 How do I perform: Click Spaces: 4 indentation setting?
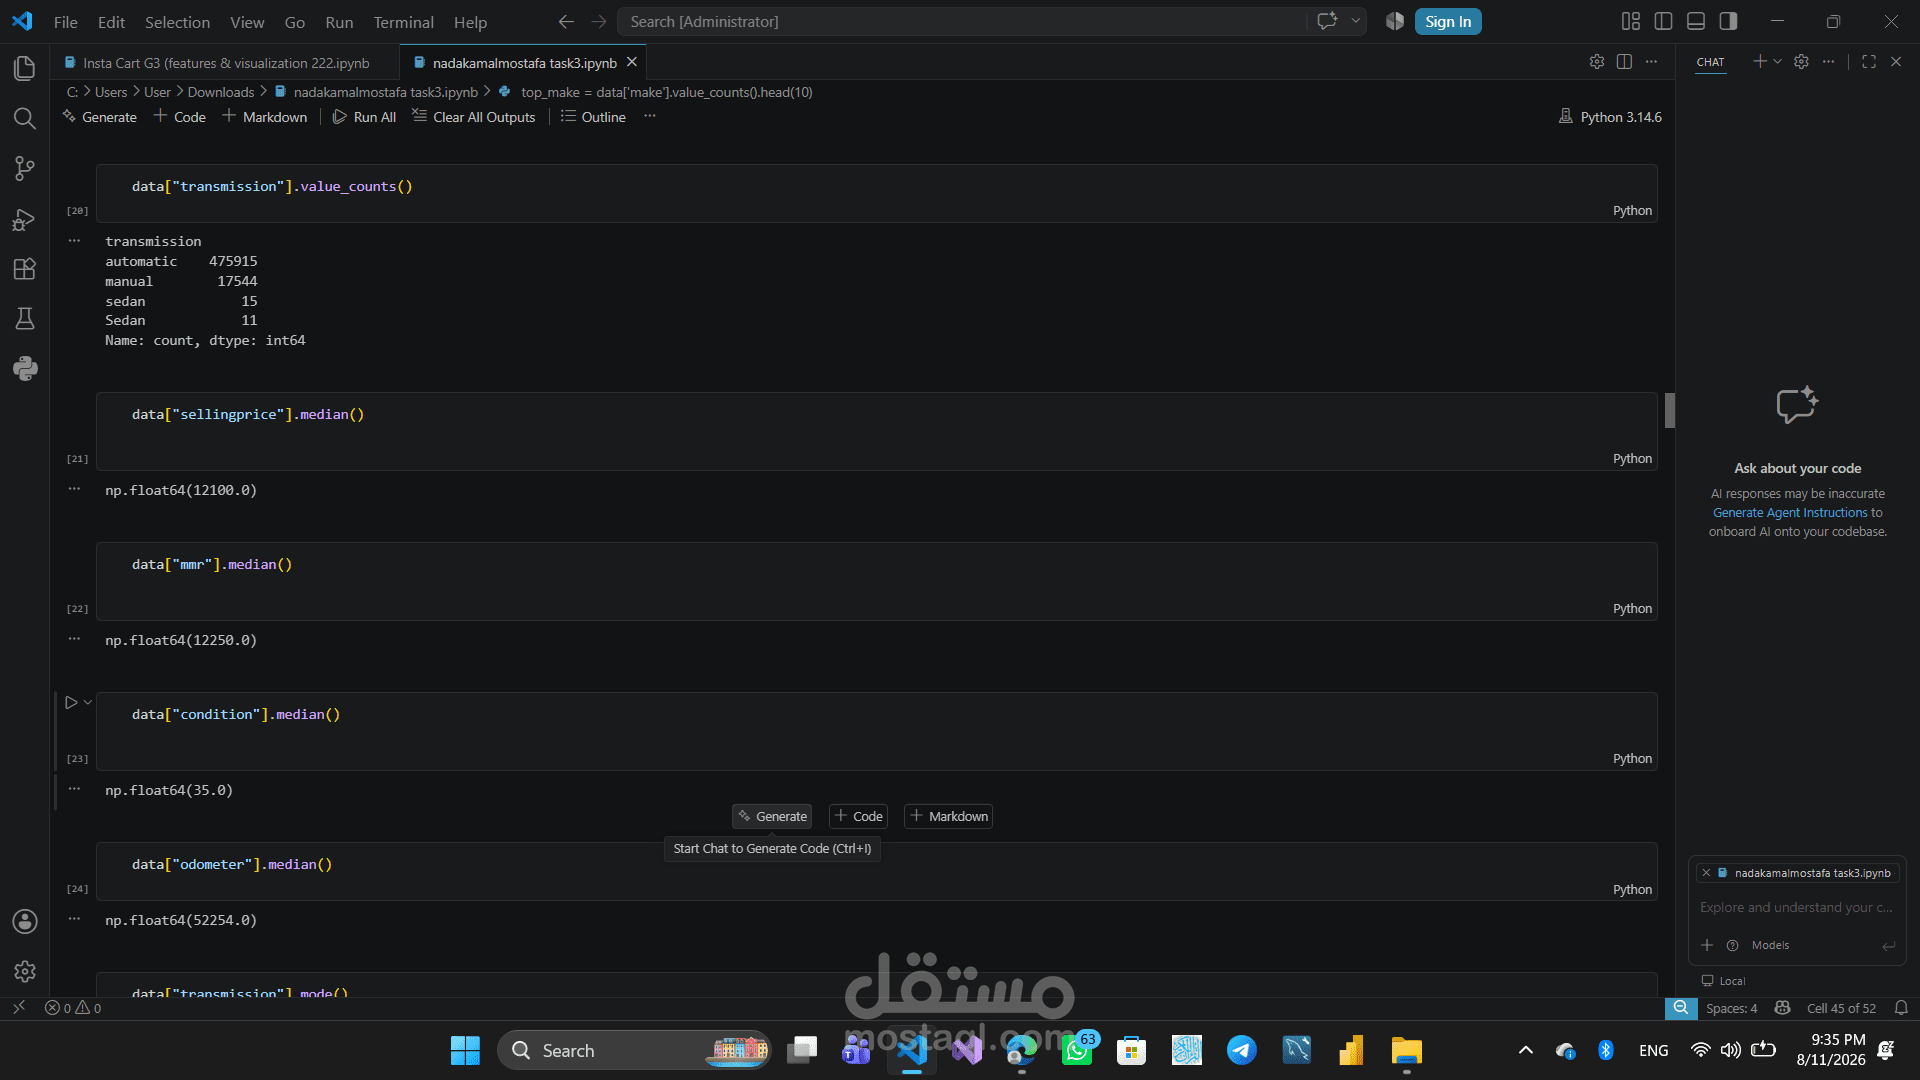[x=1731, y=1008]
